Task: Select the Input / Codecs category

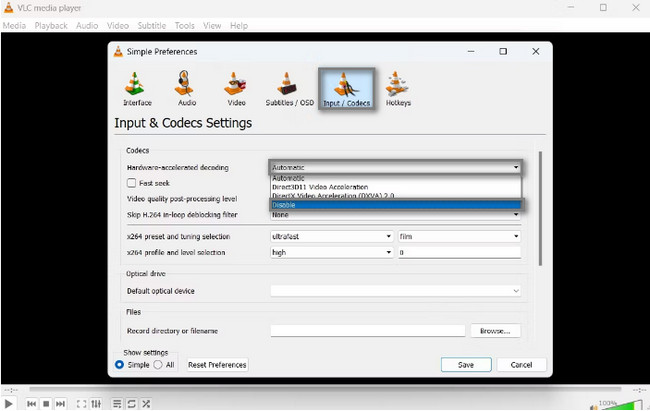Action: click(x=347, y=89)
